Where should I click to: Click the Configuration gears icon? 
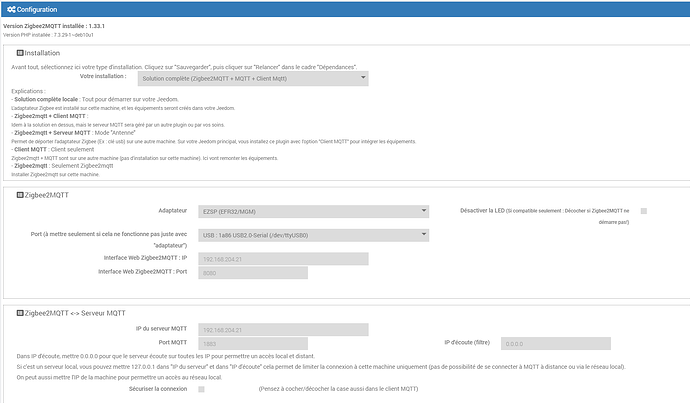point(11,9)
